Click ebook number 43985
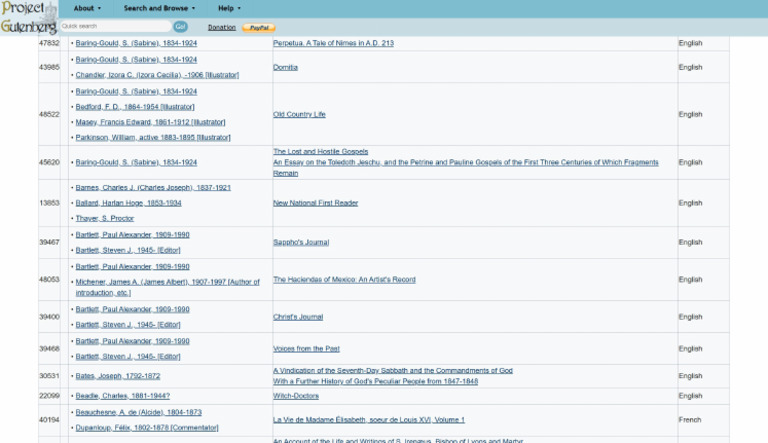The height and width of the screenshot is (443, 768). click(x=49, y=67)
